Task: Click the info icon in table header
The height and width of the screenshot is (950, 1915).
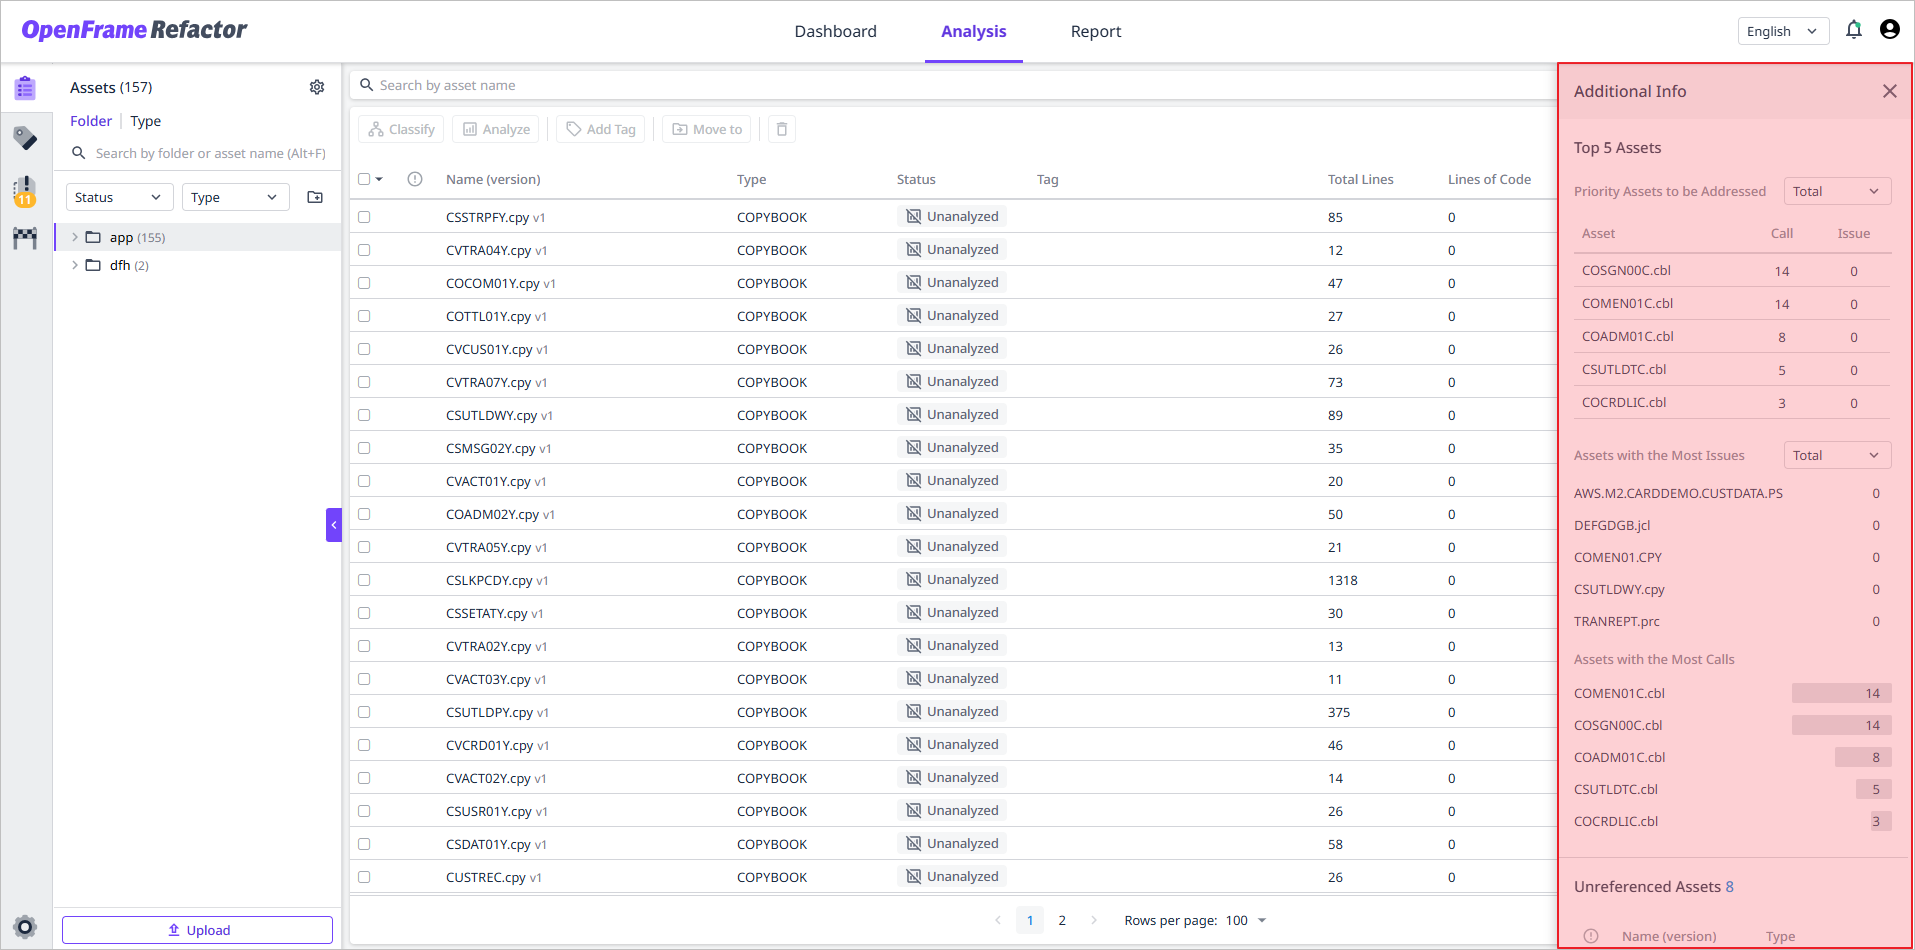Action: 415,179
